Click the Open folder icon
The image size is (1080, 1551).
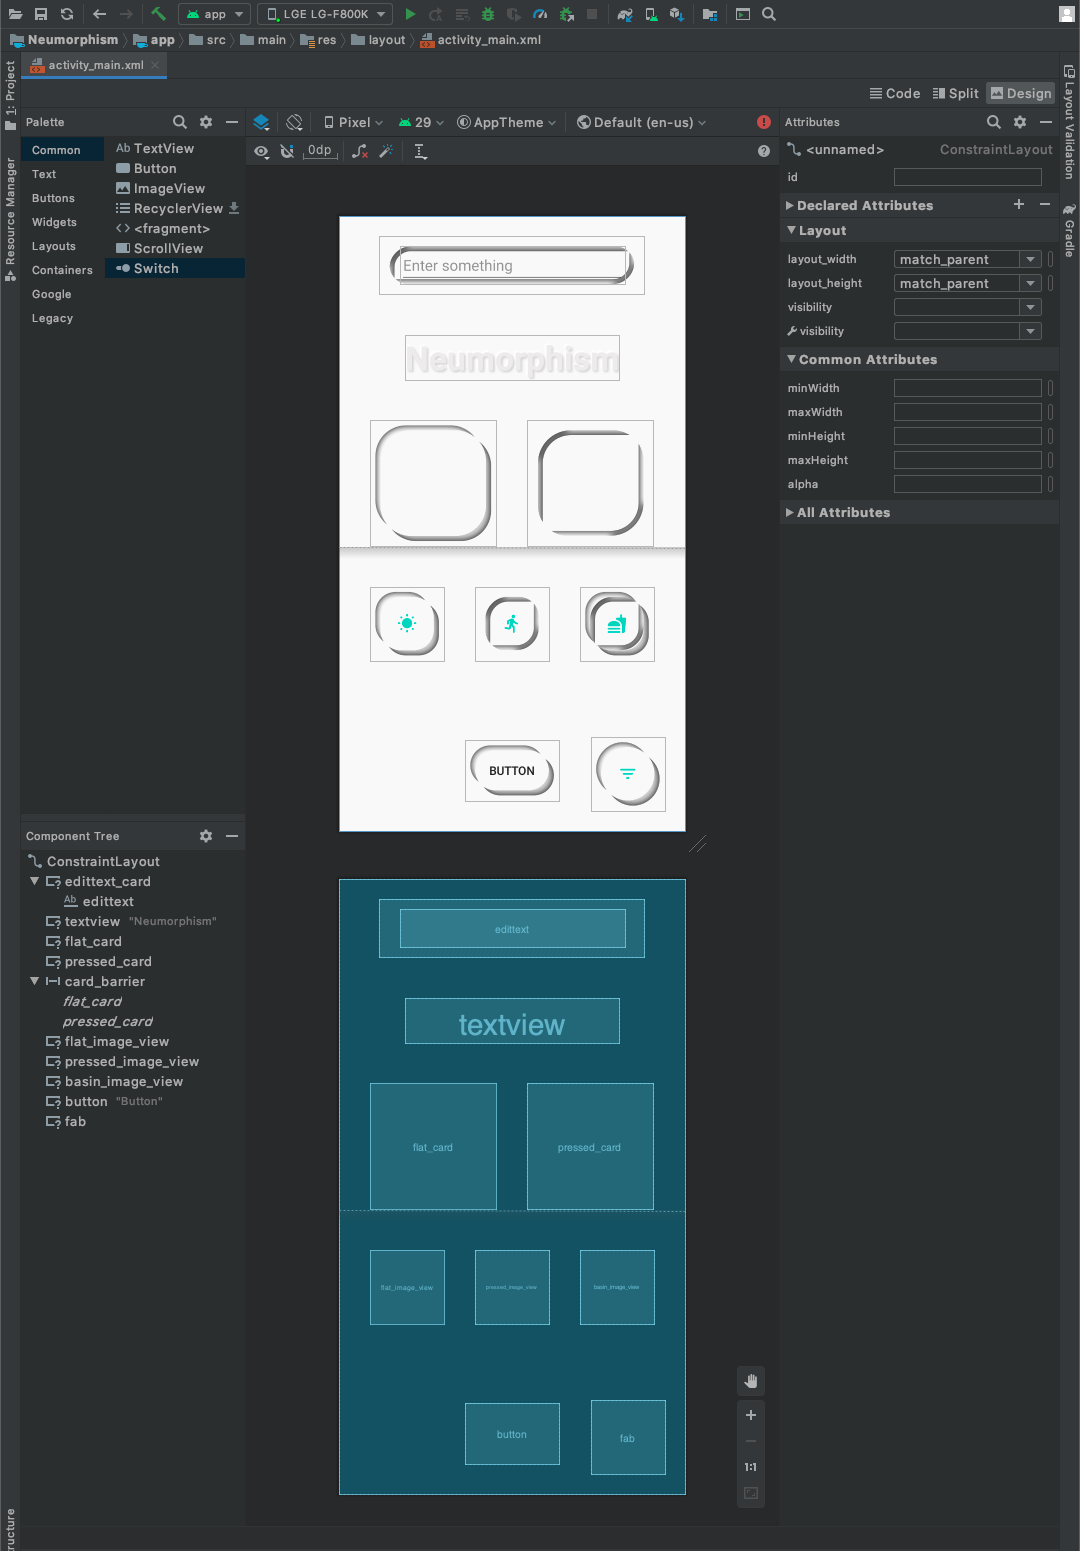point(15,14)
